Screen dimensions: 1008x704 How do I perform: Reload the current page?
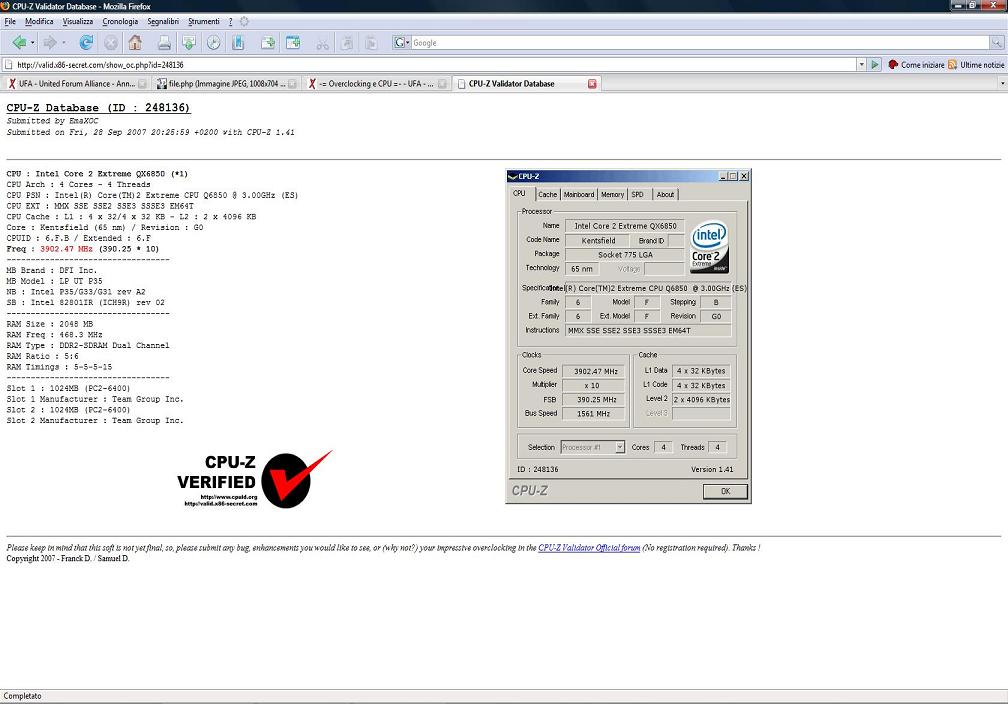86,42
